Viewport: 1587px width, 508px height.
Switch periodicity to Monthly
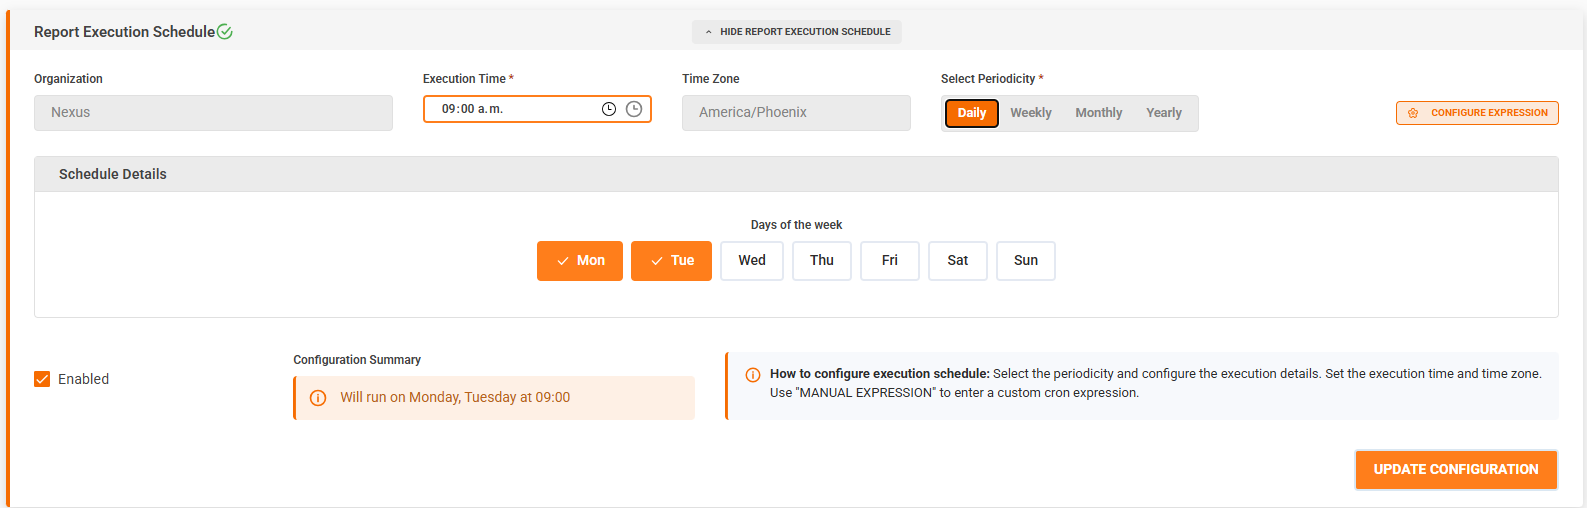point(1099,113)
